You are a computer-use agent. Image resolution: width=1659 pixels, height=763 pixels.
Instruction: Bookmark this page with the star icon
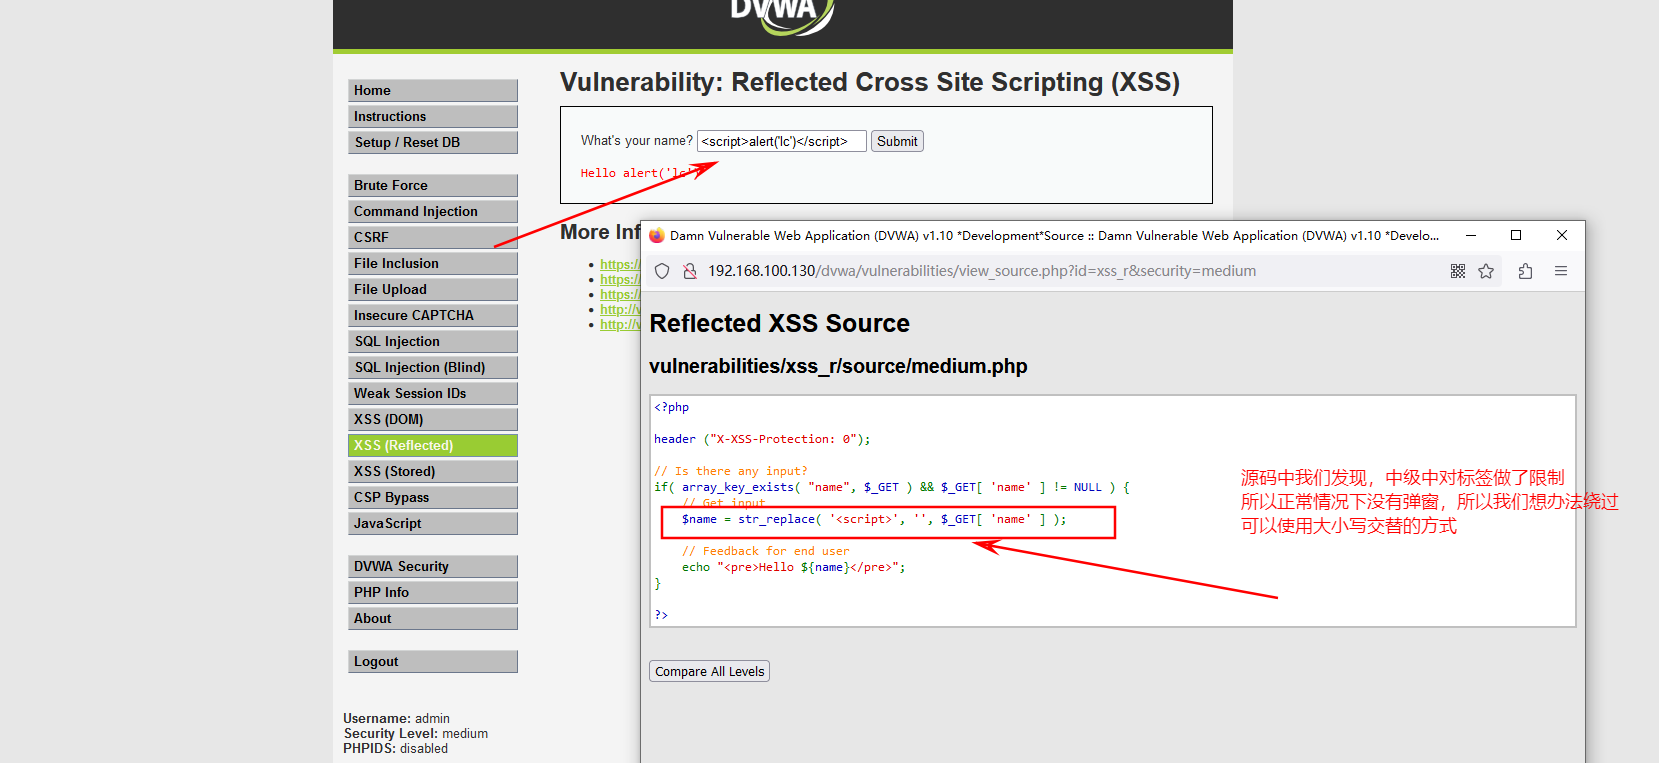coord(1486,271)
